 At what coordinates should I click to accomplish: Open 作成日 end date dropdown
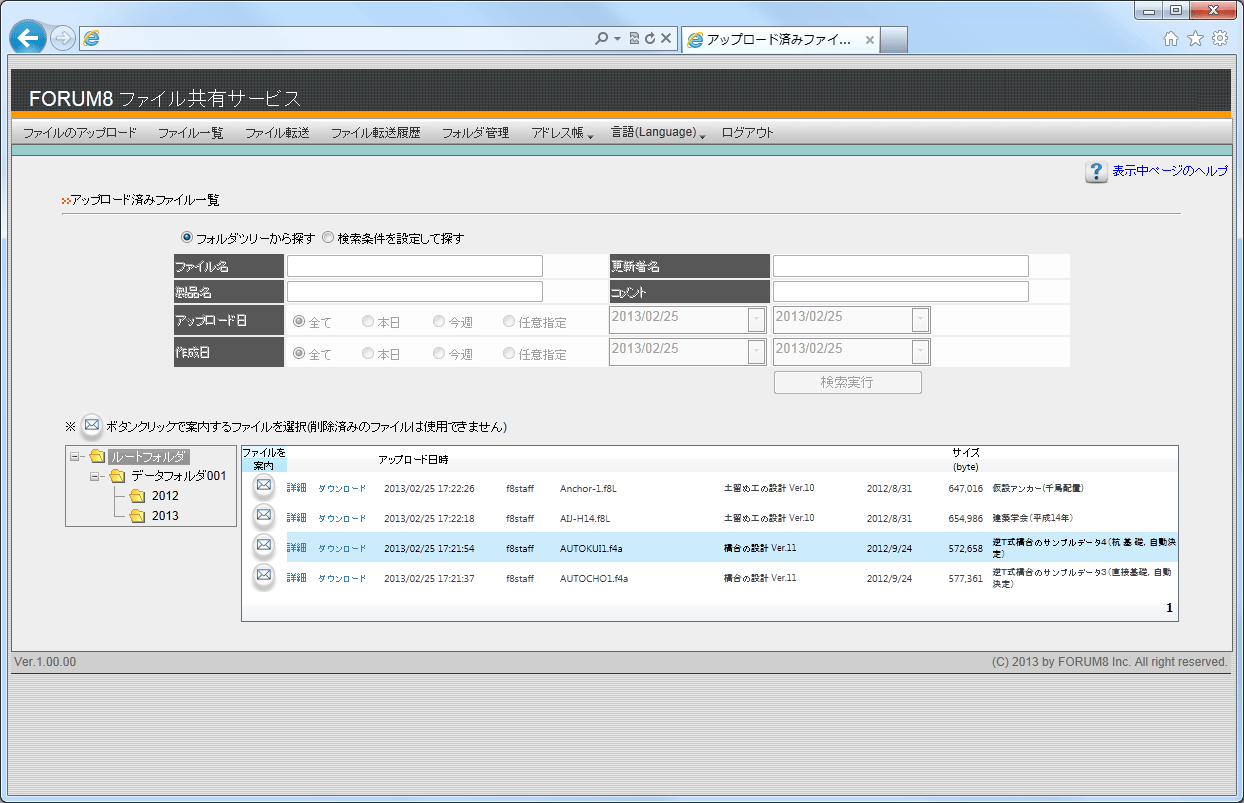coord(920,352)
